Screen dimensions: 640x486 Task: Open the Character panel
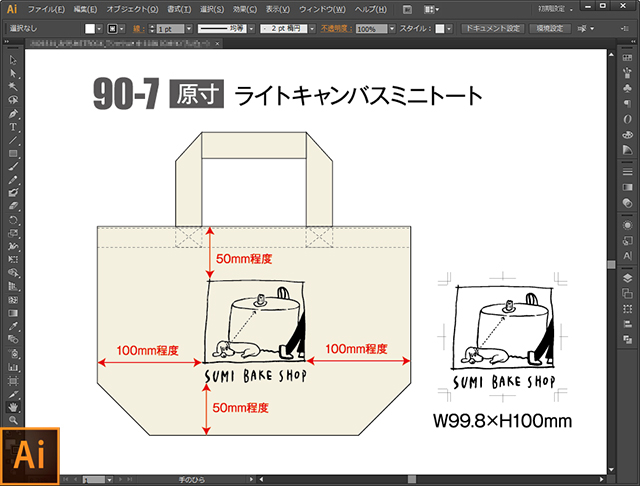point(627,256)
